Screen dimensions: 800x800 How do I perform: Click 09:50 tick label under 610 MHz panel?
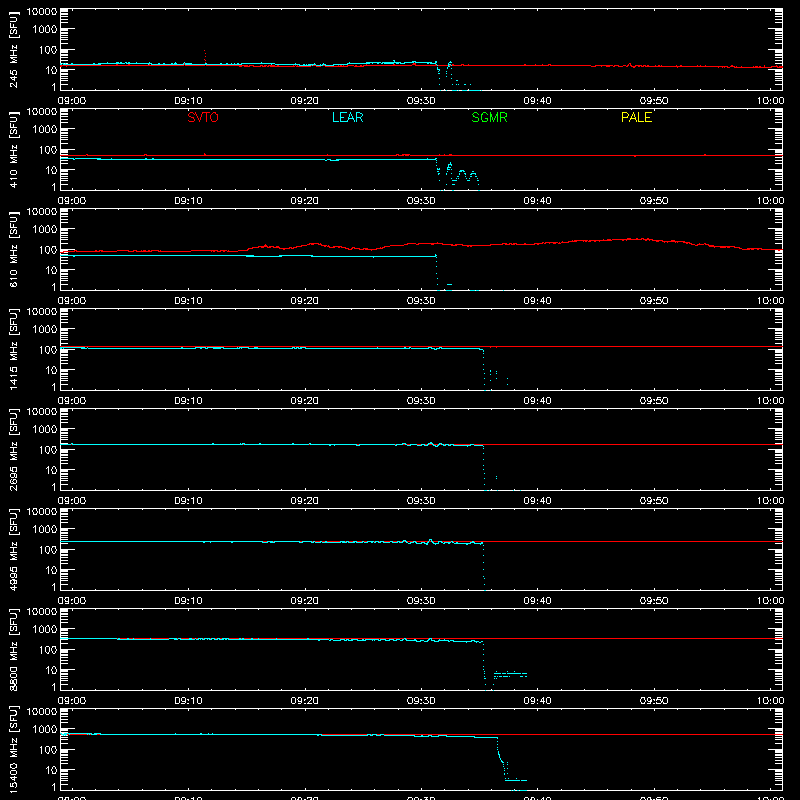click(x=654, y=301)
